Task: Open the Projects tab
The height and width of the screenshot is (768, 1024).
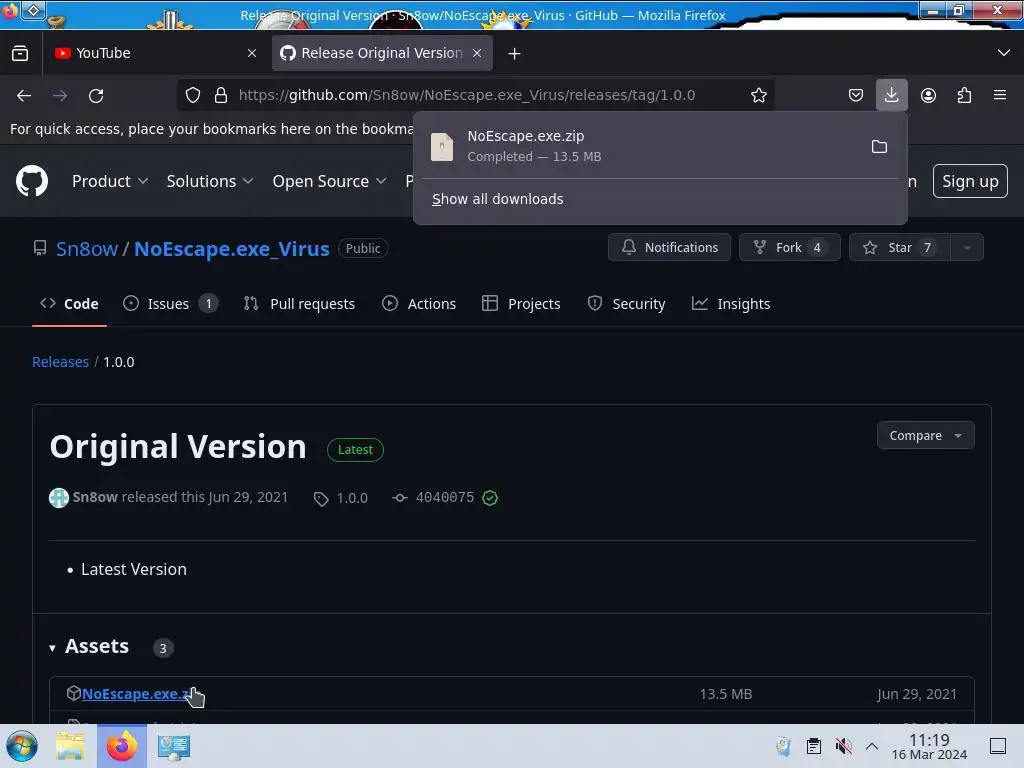Action: point(521,304)
